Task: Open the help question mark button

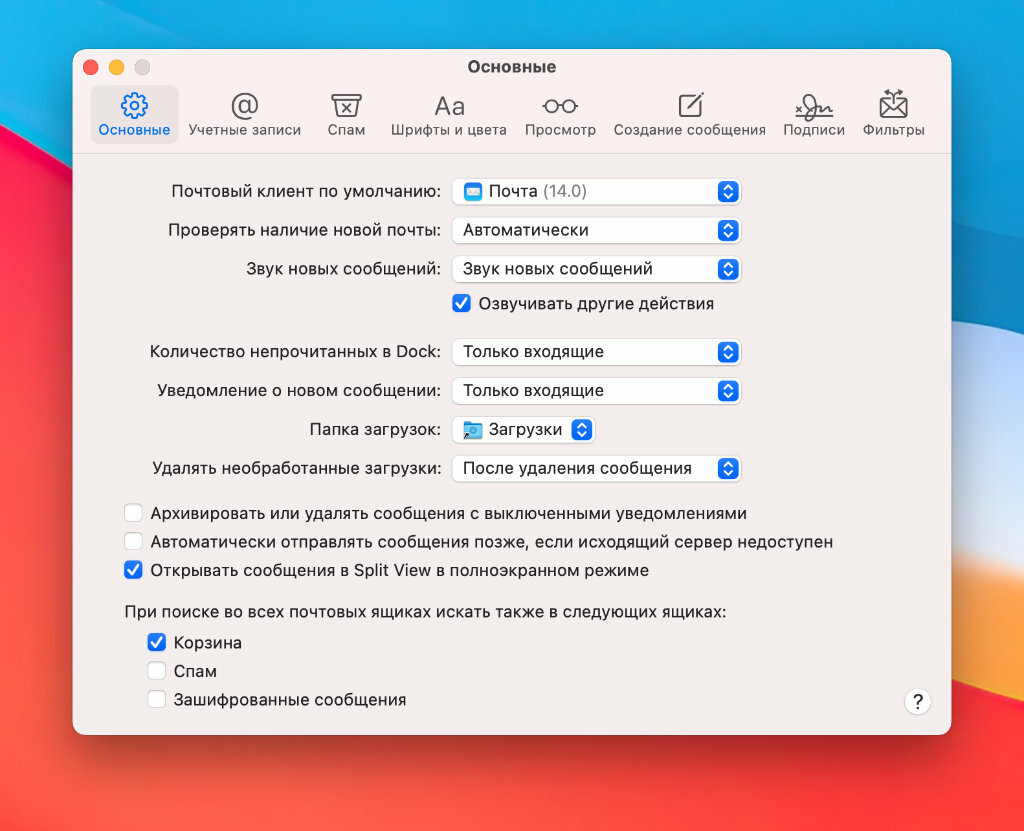Action: click(918, 702)
